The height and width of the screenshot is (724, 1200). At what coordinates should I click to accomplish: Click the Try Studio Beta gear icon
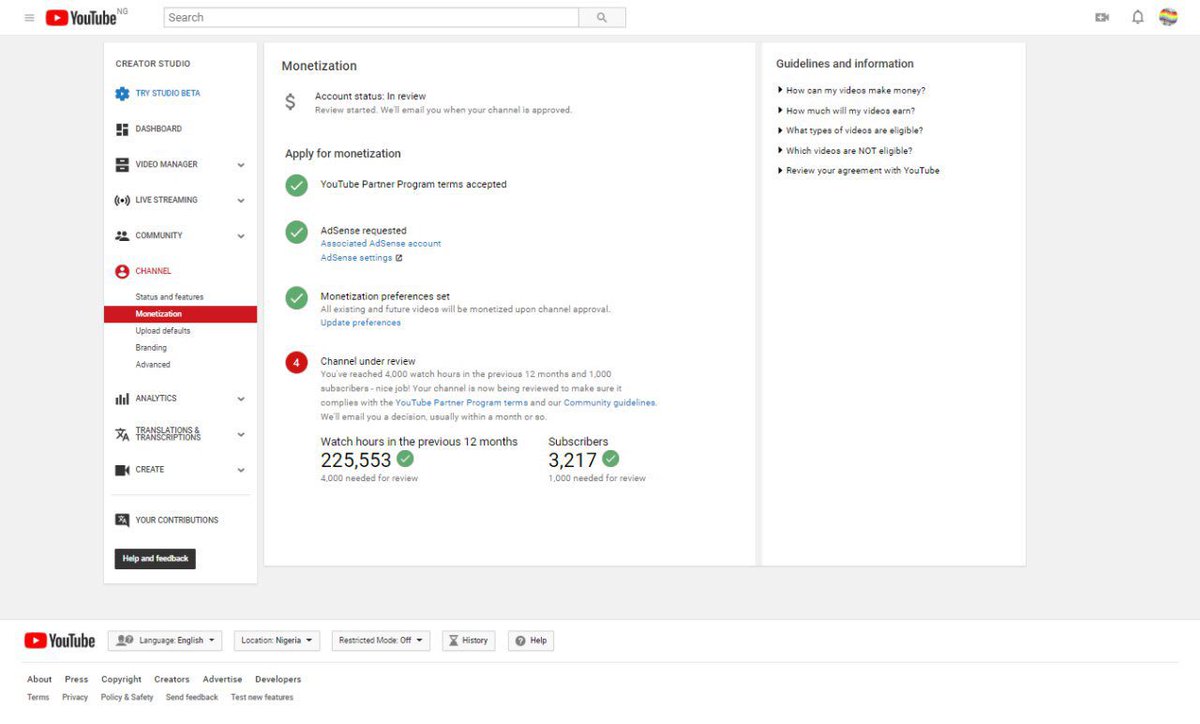coord(122,93)
